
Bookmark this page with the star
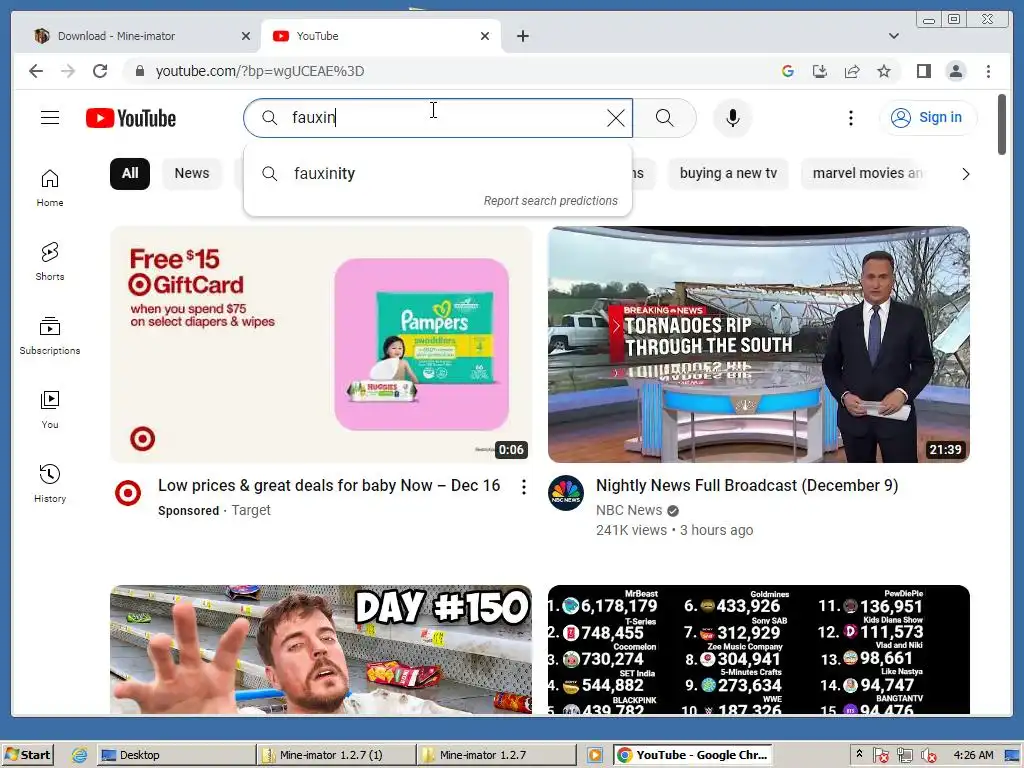pyautogui.click(x=884, y=71)
